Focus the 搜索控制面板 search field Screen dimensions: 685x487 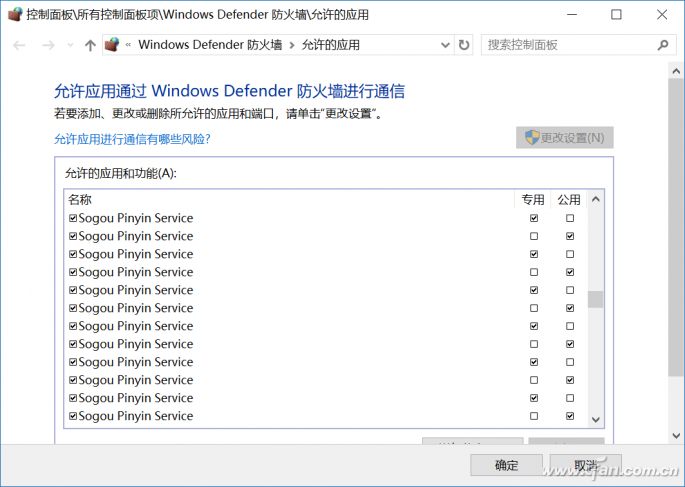pos(569,45)
